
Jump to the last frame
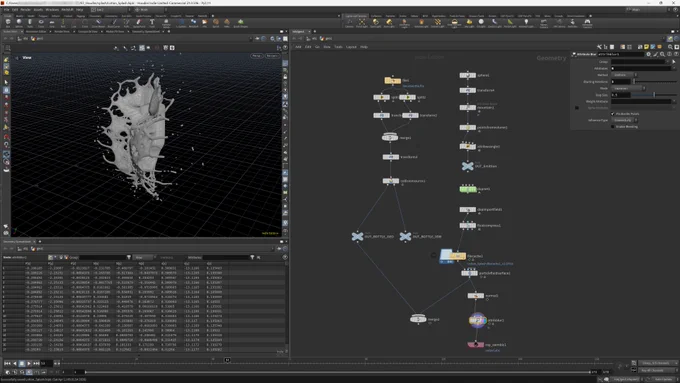click(x=36, y=363)
